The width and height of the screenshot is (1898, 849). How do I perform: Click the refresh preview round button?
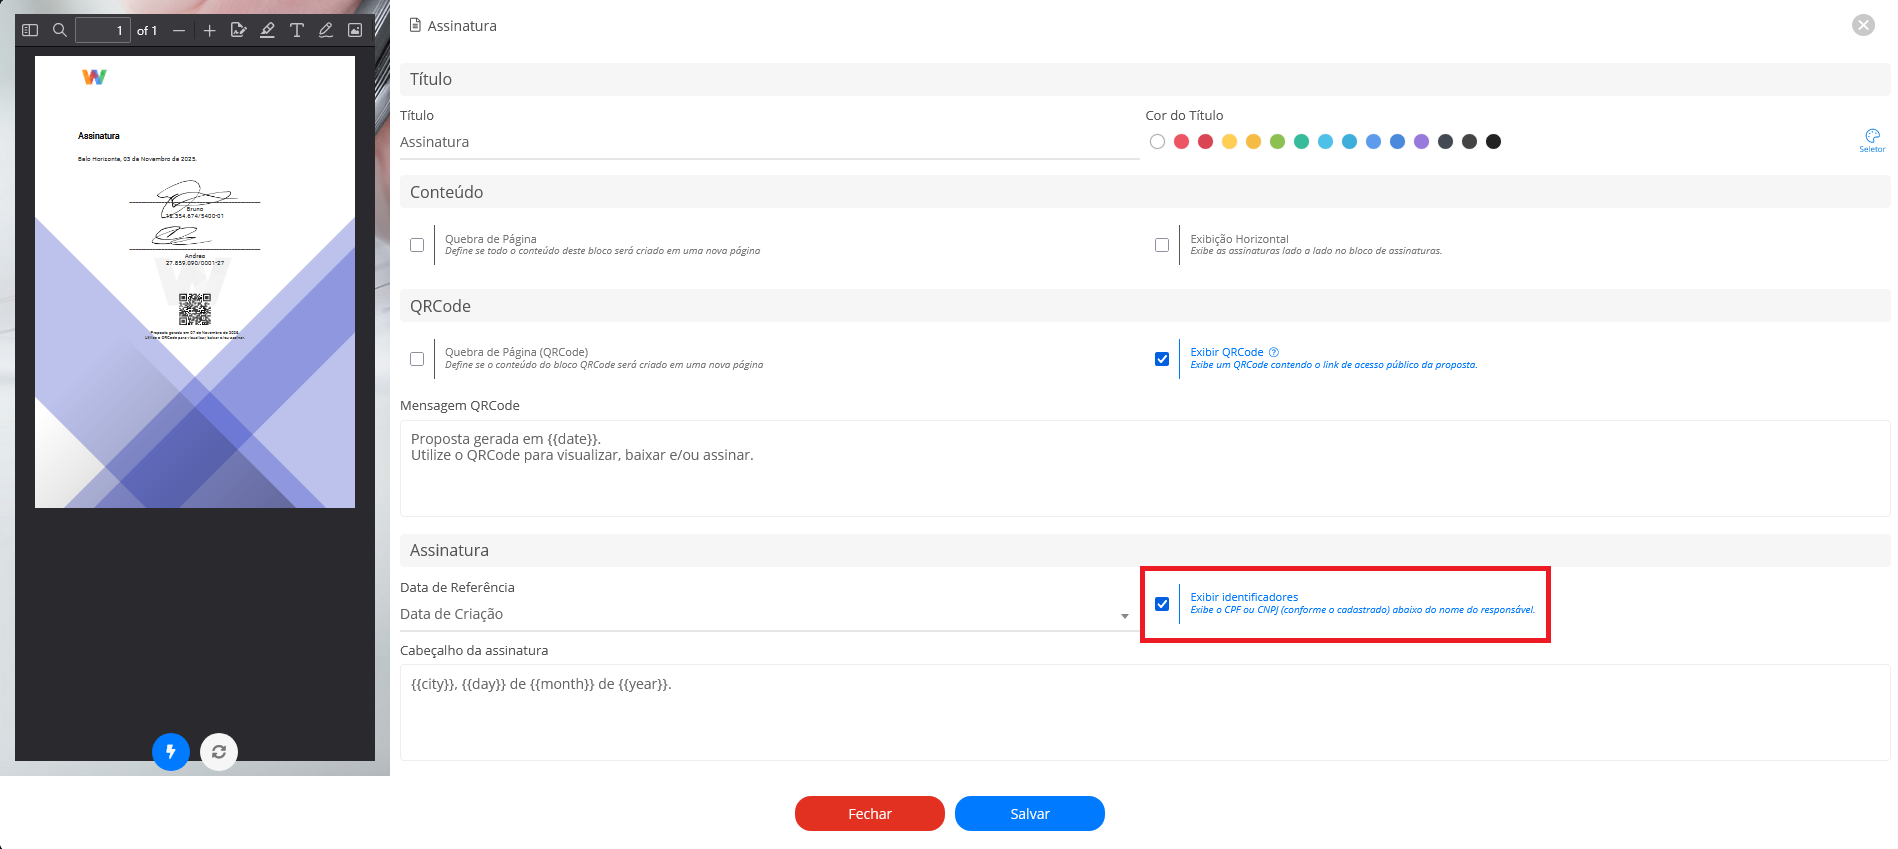pos(219,752)
